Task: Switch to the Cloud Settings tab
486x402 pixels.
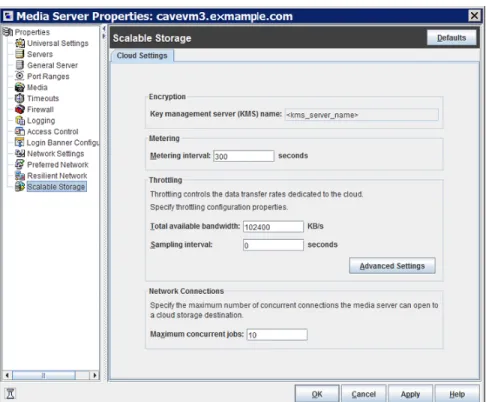Action: (x=142, y=56)
